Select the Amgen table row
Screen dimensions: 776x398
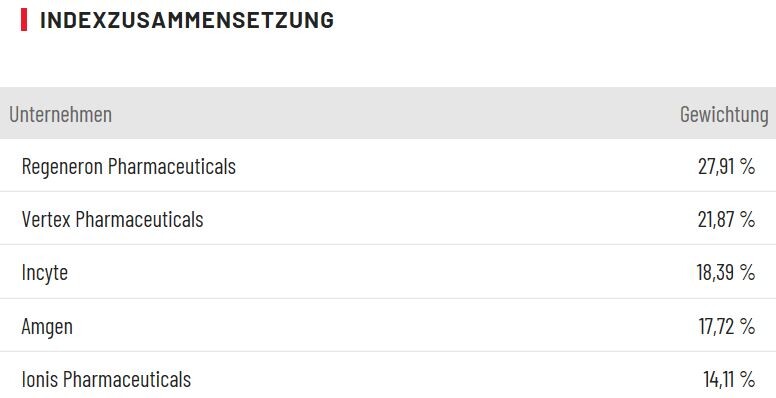pyautogui.click(x=388, y=325)
